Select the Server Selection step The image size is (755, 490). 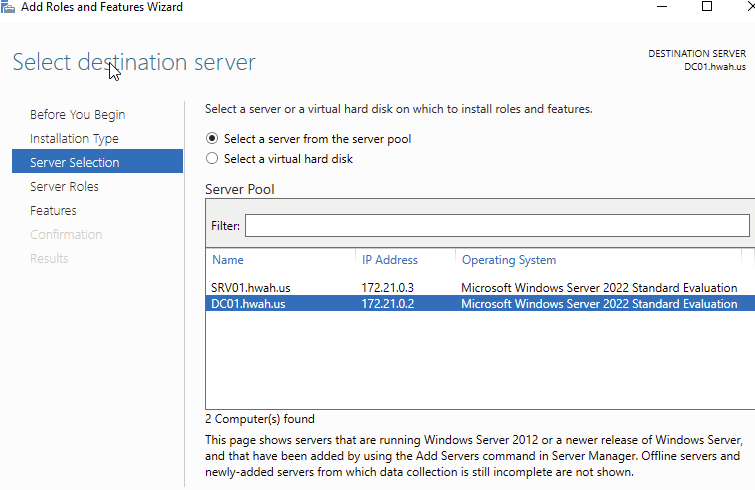(x=75, y=163)
